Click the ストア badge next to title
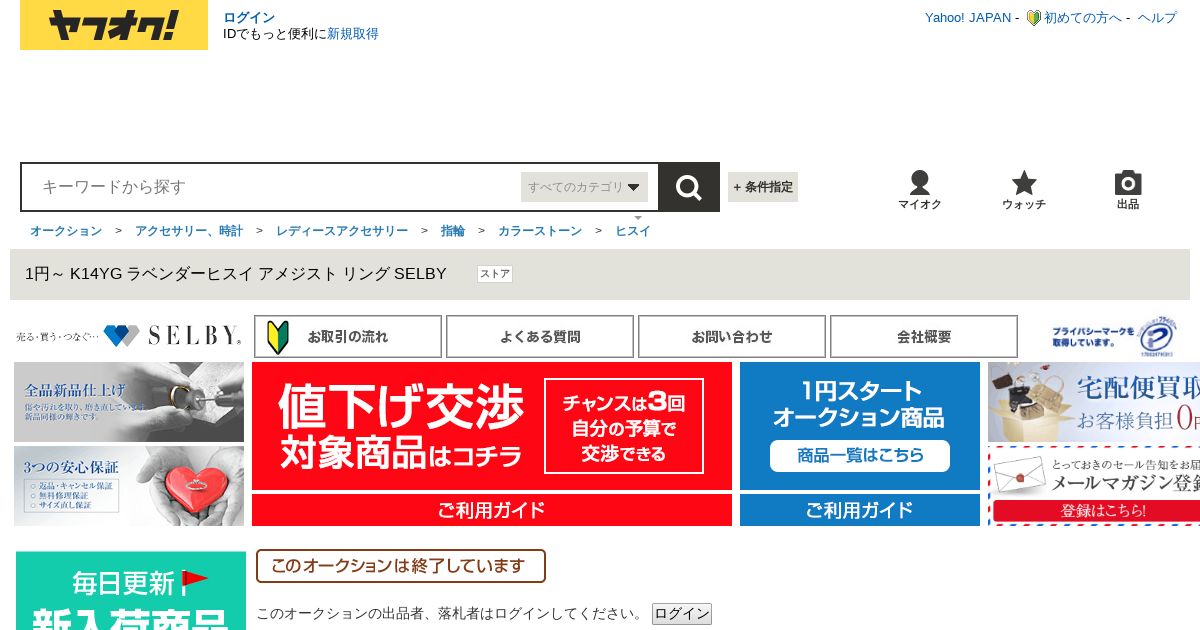Screen dimensions: 1200x630 click(x=495, y=274)
